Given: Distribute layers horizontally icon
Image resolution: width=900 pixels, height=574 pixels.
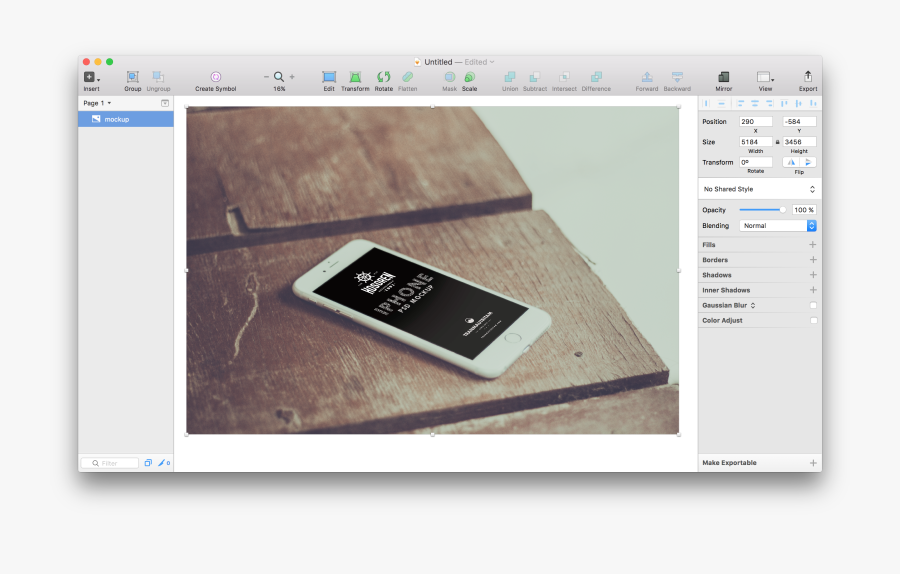Looking at the screenshot, I should tap(707, 103).
